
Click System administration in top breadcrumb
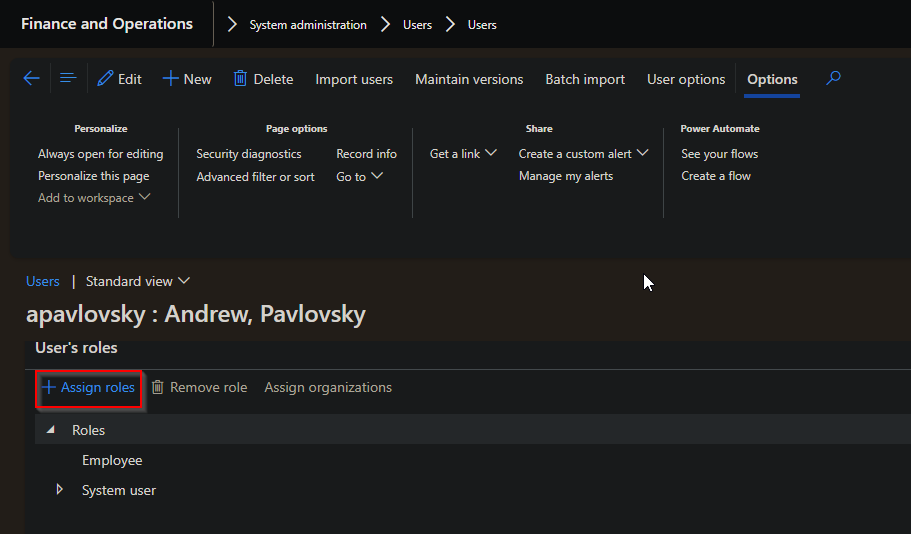pyautogui.click(x=308, y=25)
